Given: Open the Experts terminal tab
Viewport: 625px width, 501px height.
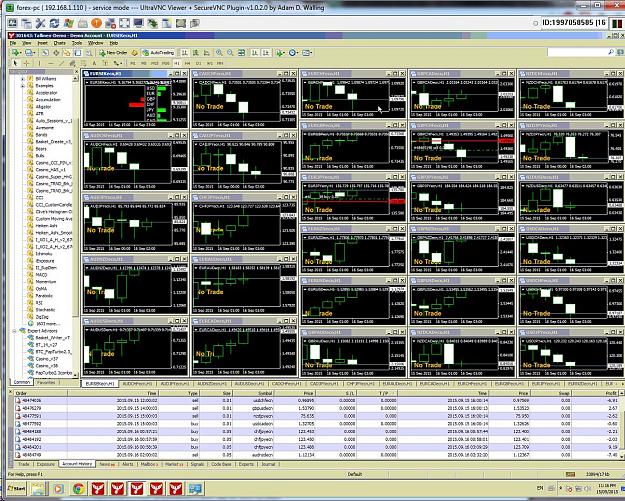Looking at the screenshot, I should 246,464.
